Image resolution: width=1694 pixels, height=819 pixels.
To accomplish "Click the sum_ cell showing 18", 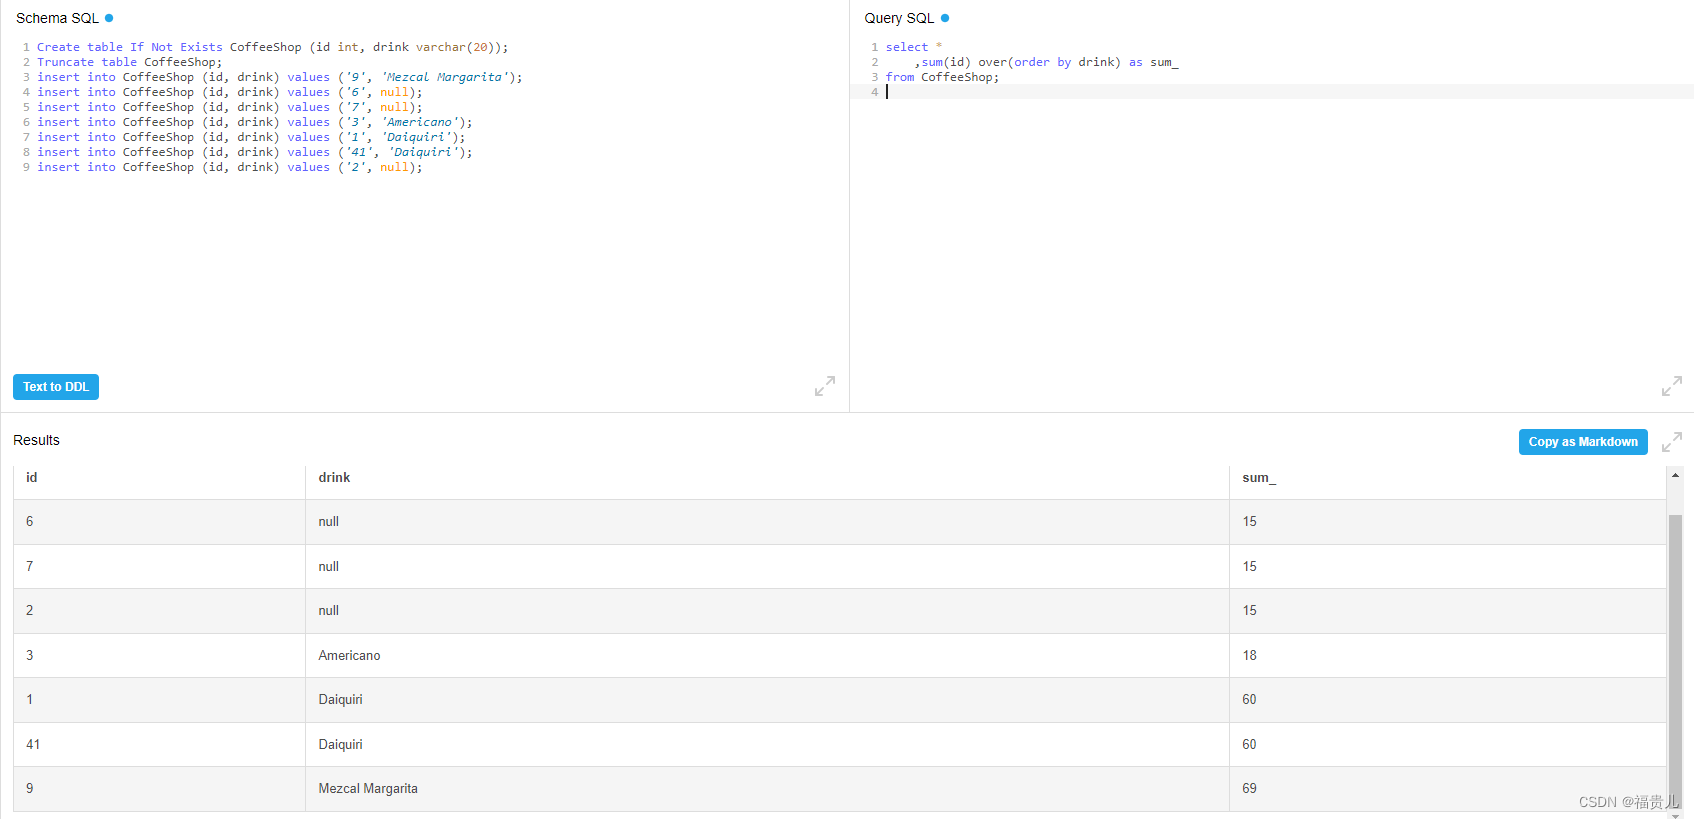I will 1448,655.
